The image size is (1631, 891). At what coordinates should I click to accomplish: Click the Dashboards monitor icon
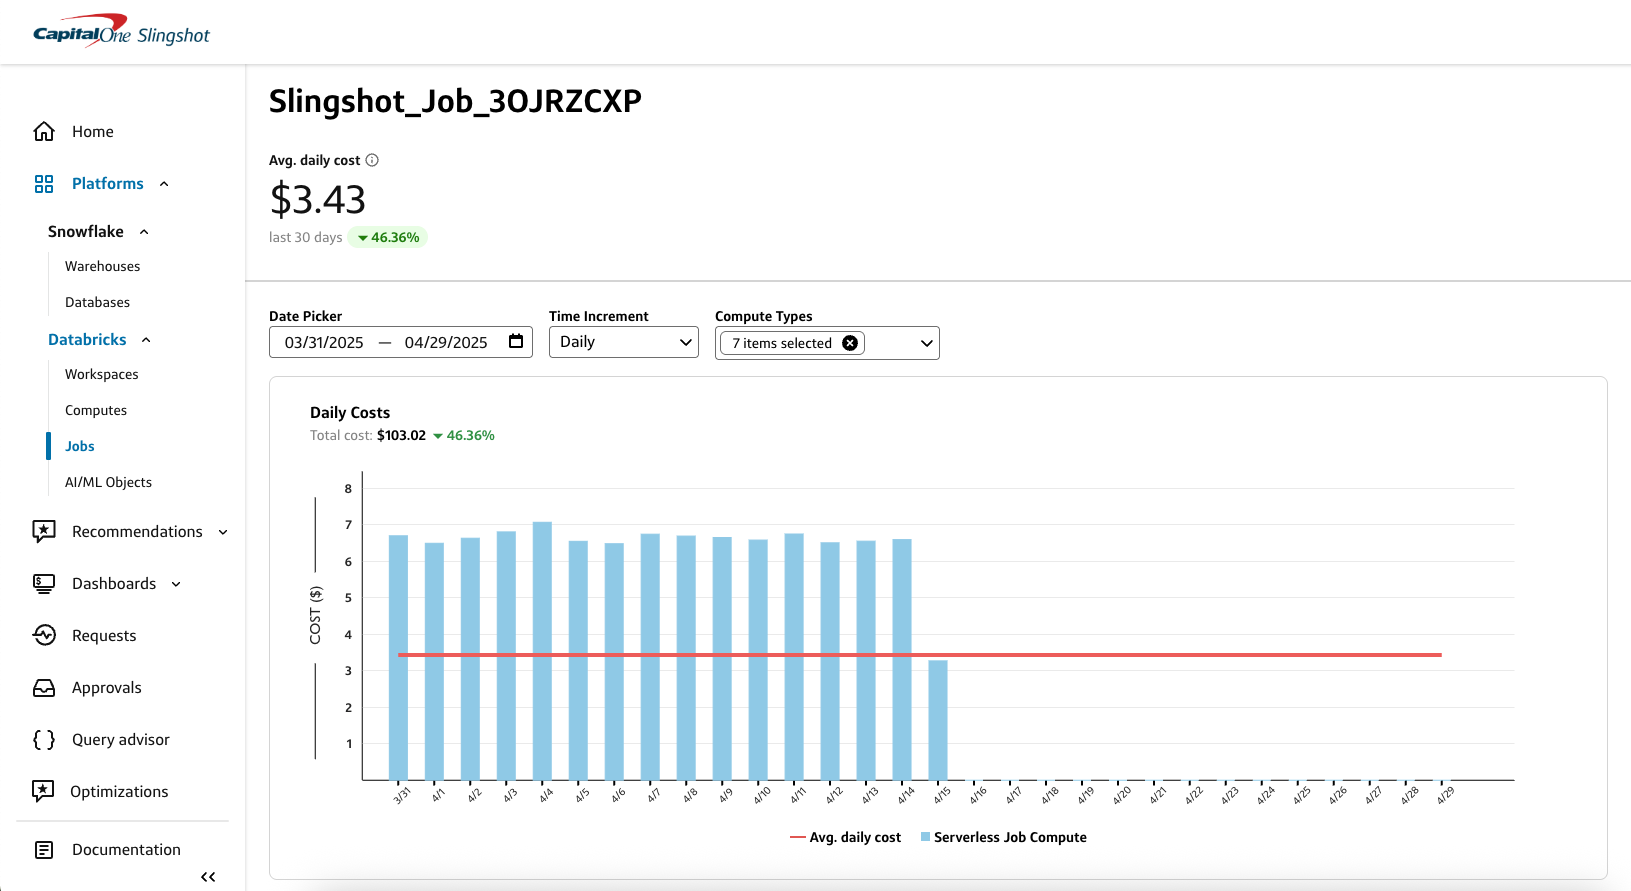point(44,584)
